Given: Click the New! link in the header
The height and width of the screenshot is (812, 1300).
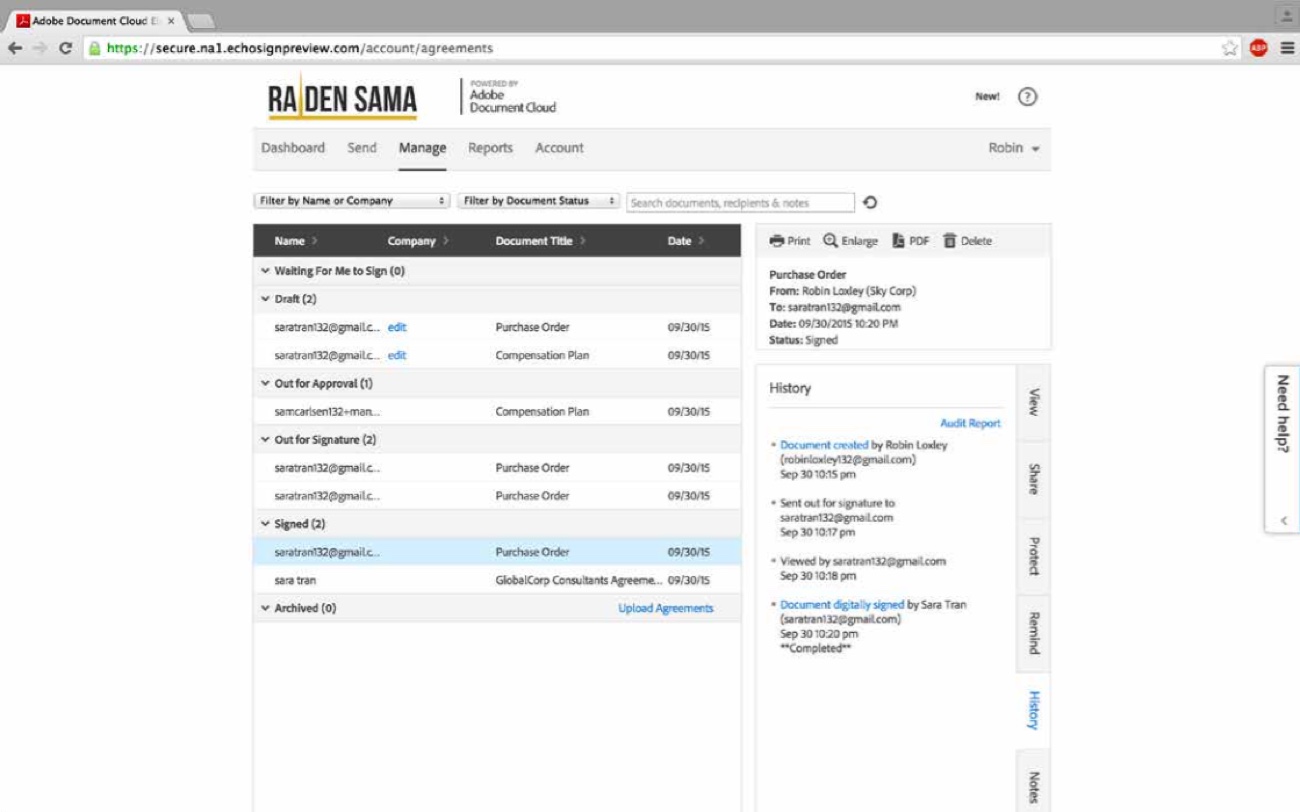Looking at the screenshot, I should tap(987, 97).
